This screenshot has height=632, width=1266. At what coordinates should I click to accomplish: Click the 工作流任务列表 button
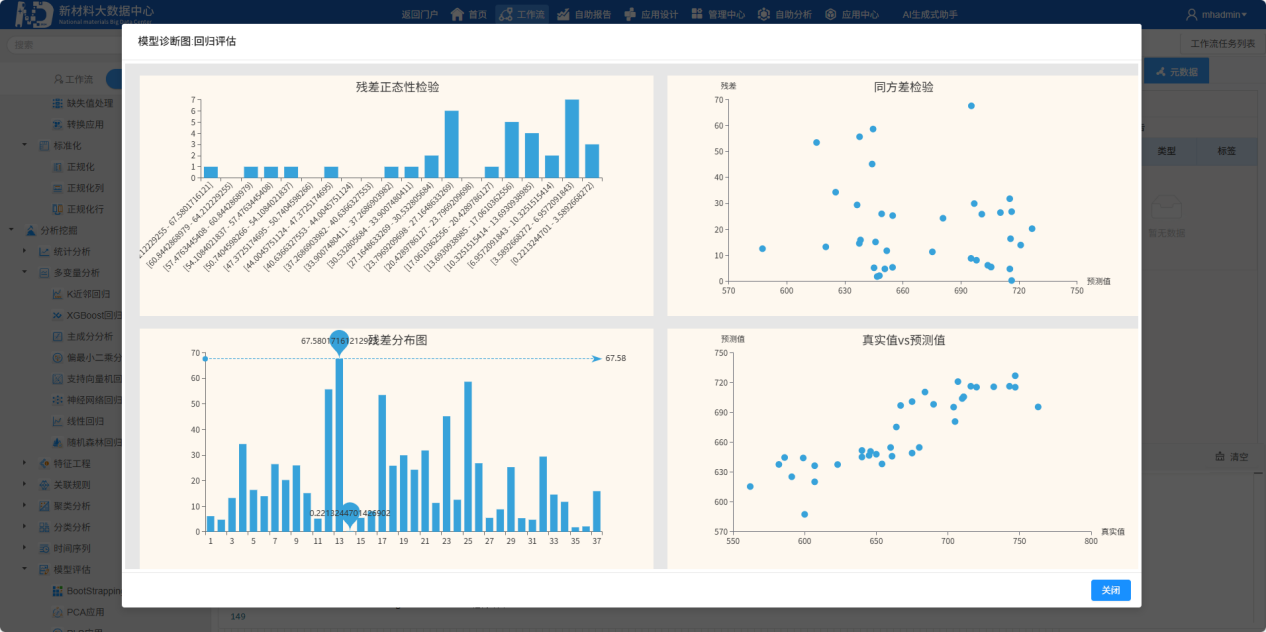[x=1222, y=44]
